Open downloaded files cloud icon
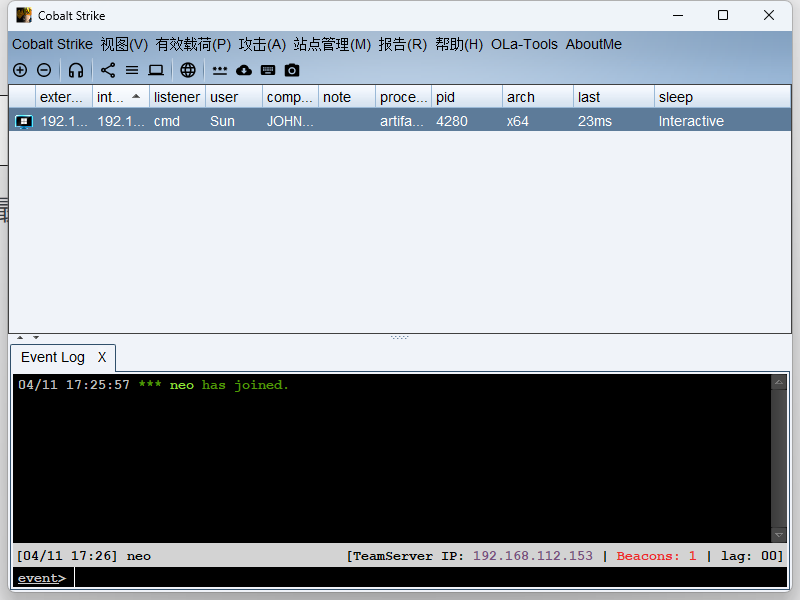Screen dimensions: 800x600 pyautogui.click(x=244, y=70)
